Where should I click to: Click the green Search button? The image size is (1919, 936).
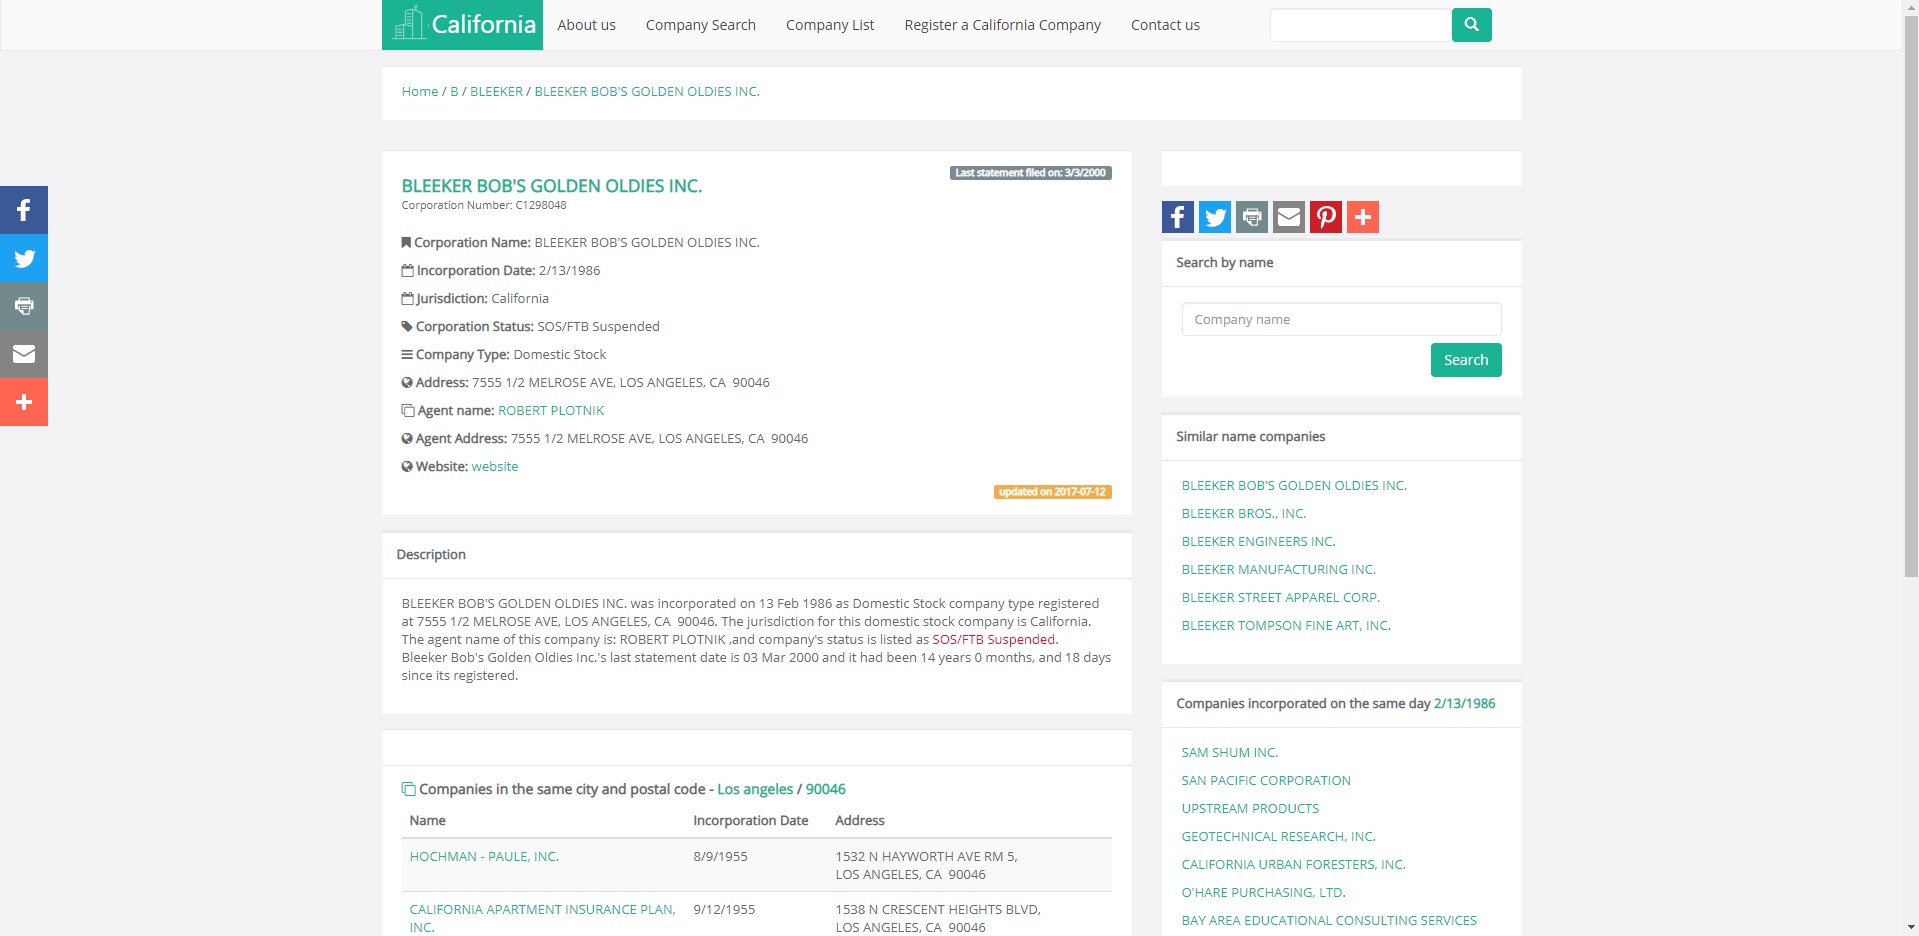1466,360
